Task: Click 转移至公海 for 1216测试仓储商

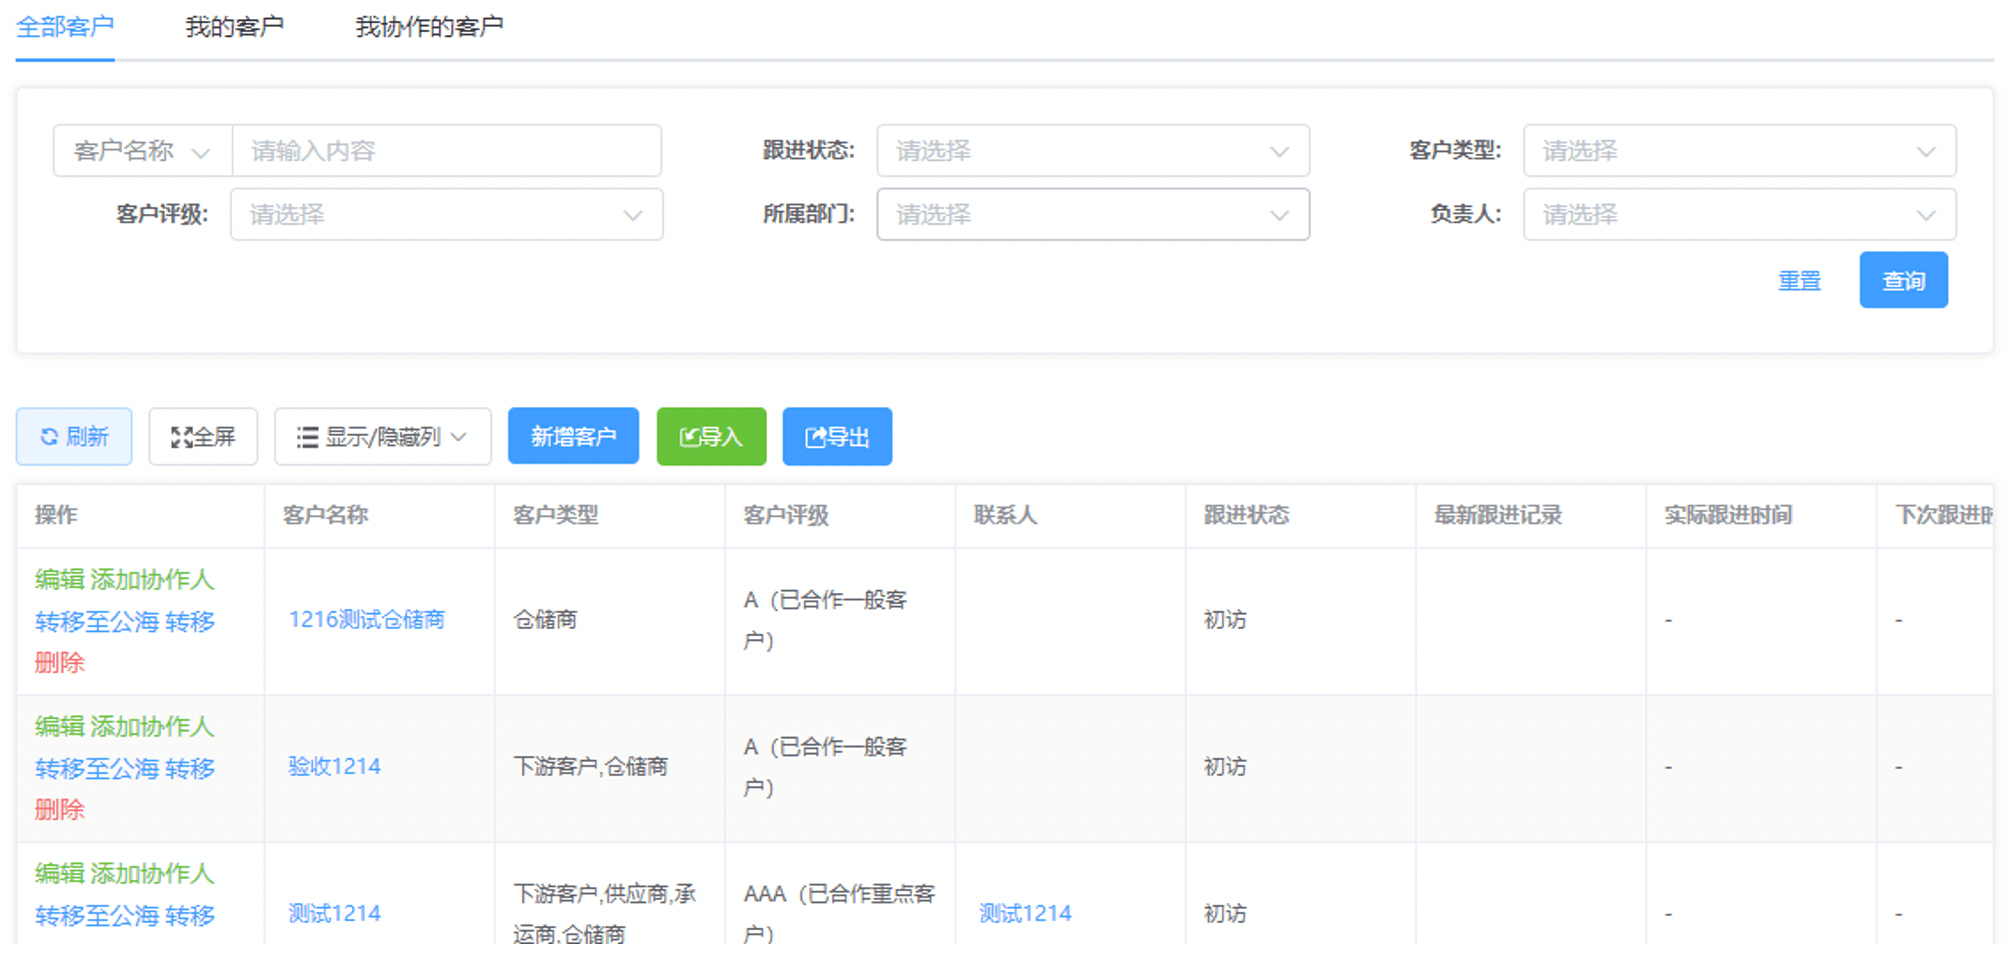Action: [x=97, y=622]
